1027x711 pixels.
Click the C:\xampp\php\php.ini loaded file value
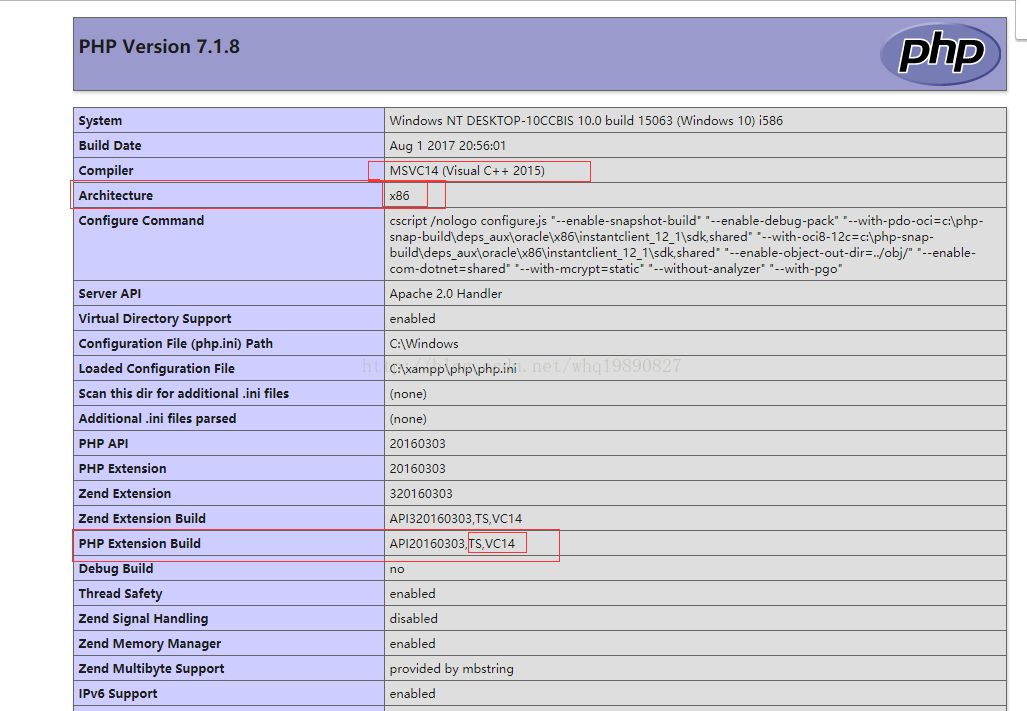click(453, 369)
